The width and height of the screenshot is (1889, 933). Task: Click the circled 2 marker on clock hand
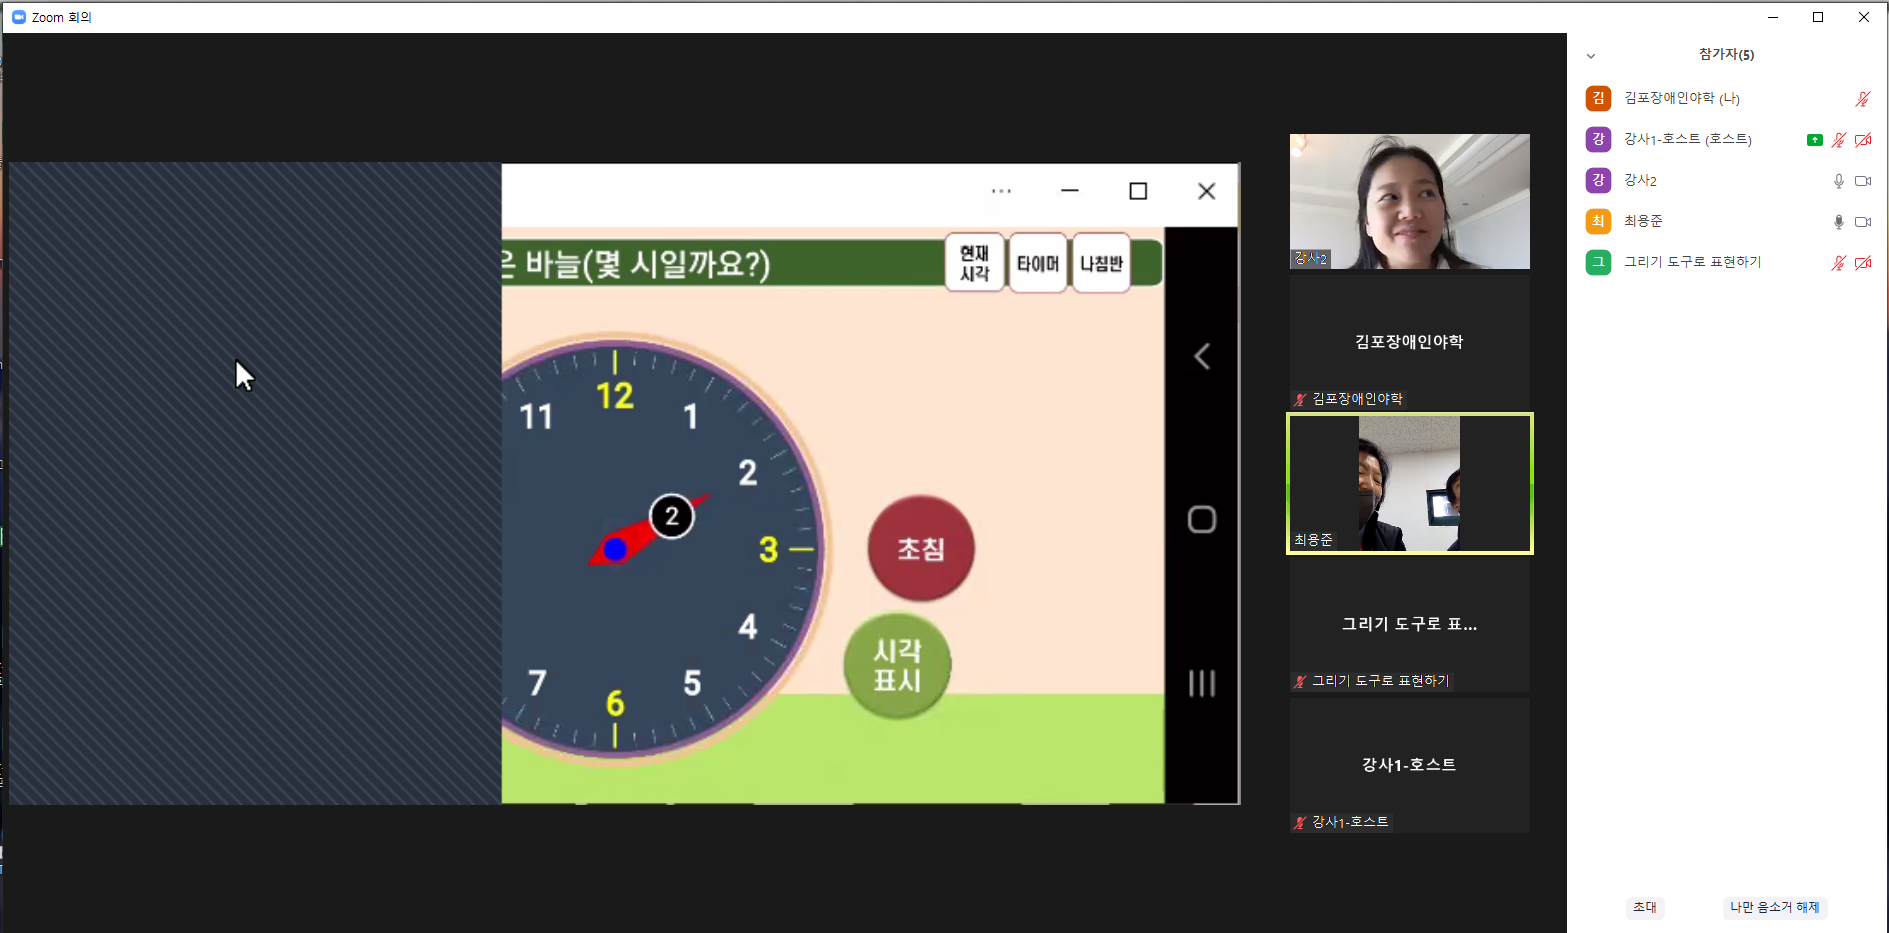[672, 516]
